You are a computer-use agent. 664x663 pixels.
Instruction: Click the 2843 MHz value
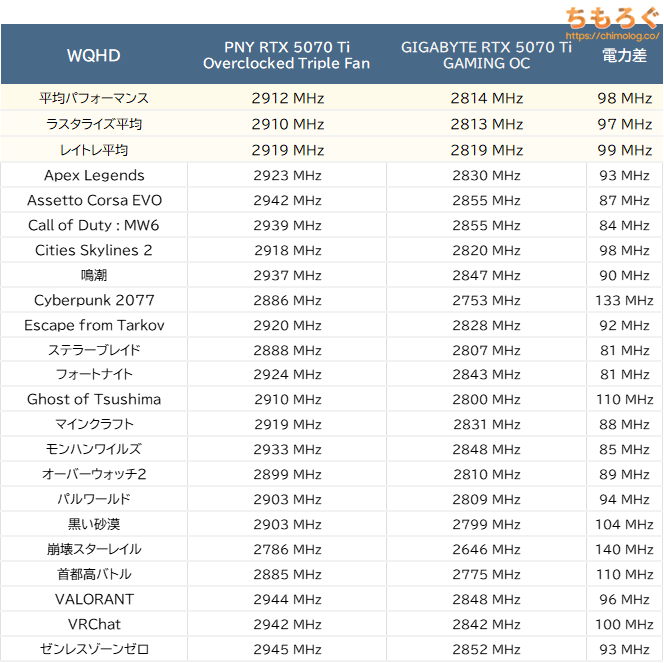pos(487,374)
